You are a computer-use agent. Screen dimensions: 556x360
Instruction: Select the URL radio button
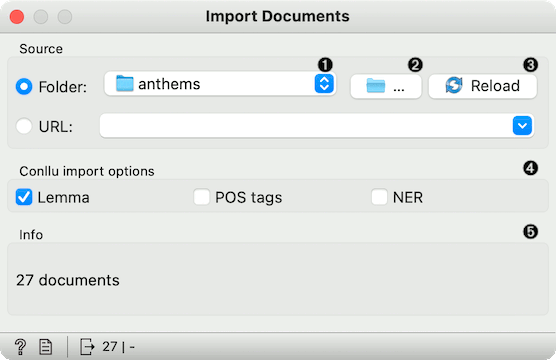point(24,126)
